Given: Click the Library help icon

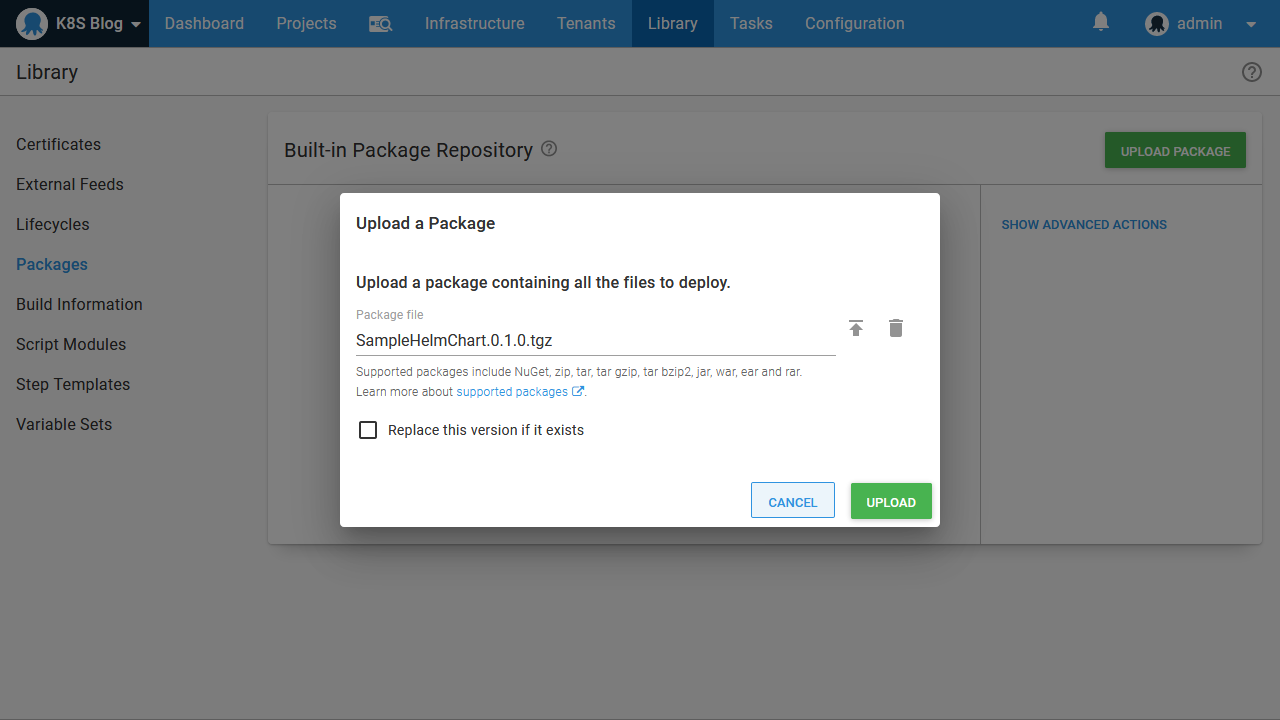Looking at the screenshot, I should [x=1251, y=72].
